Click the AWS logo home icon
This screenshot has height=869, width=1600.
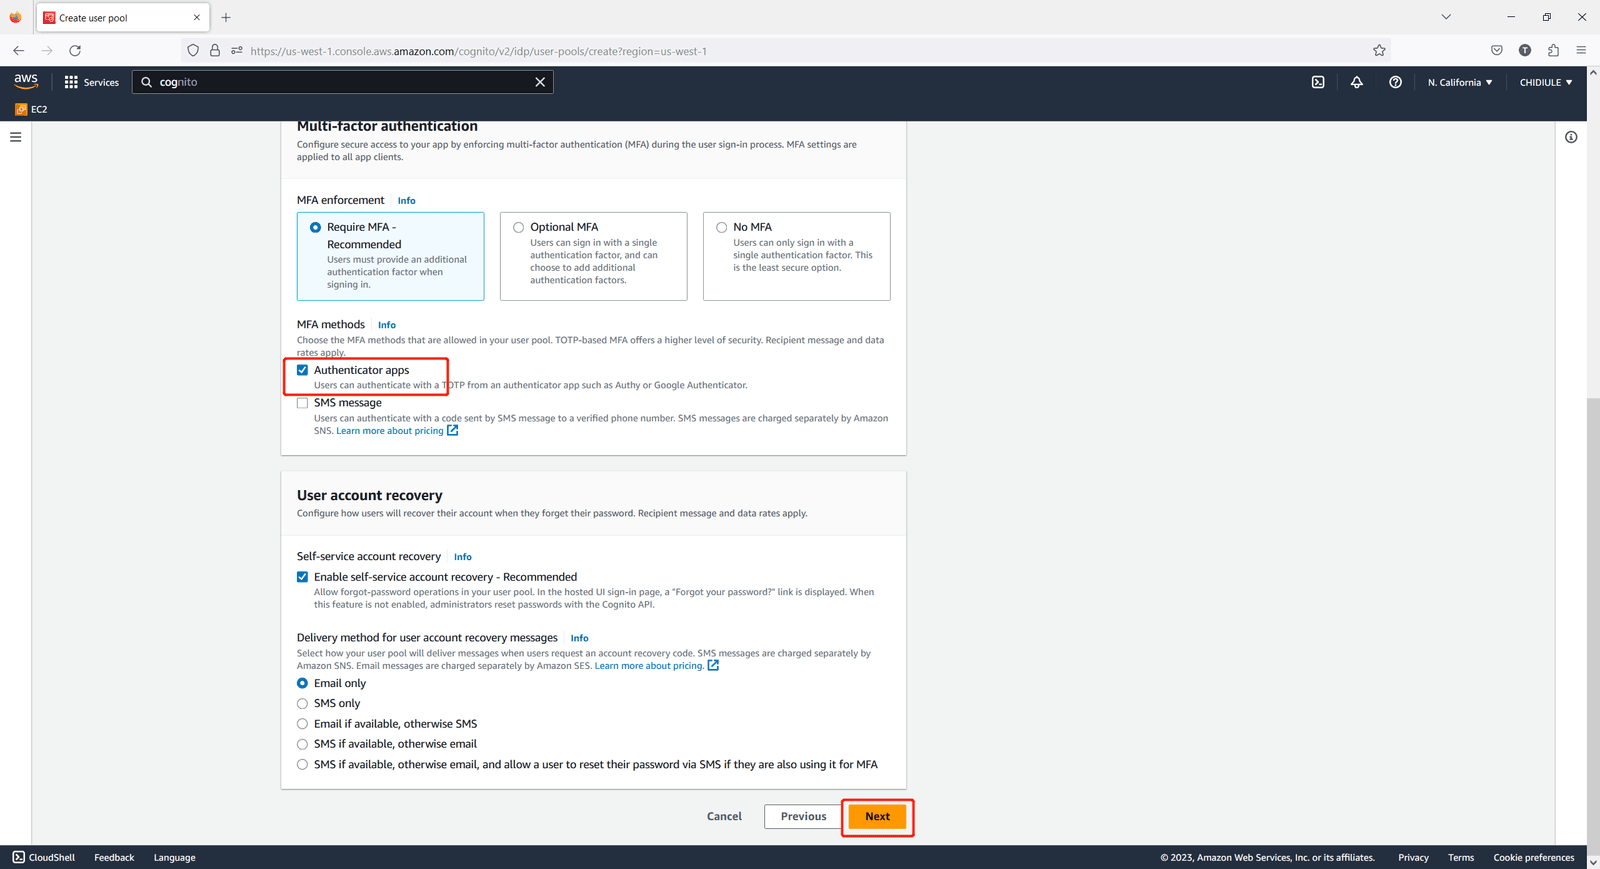pos(26,81)
